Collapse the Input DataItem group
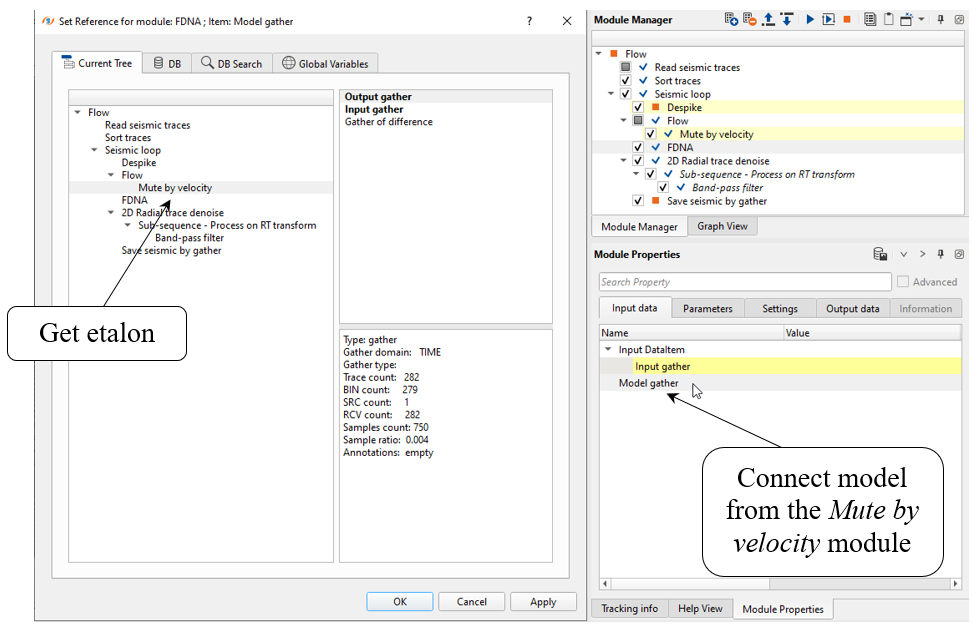 point(608,350)
